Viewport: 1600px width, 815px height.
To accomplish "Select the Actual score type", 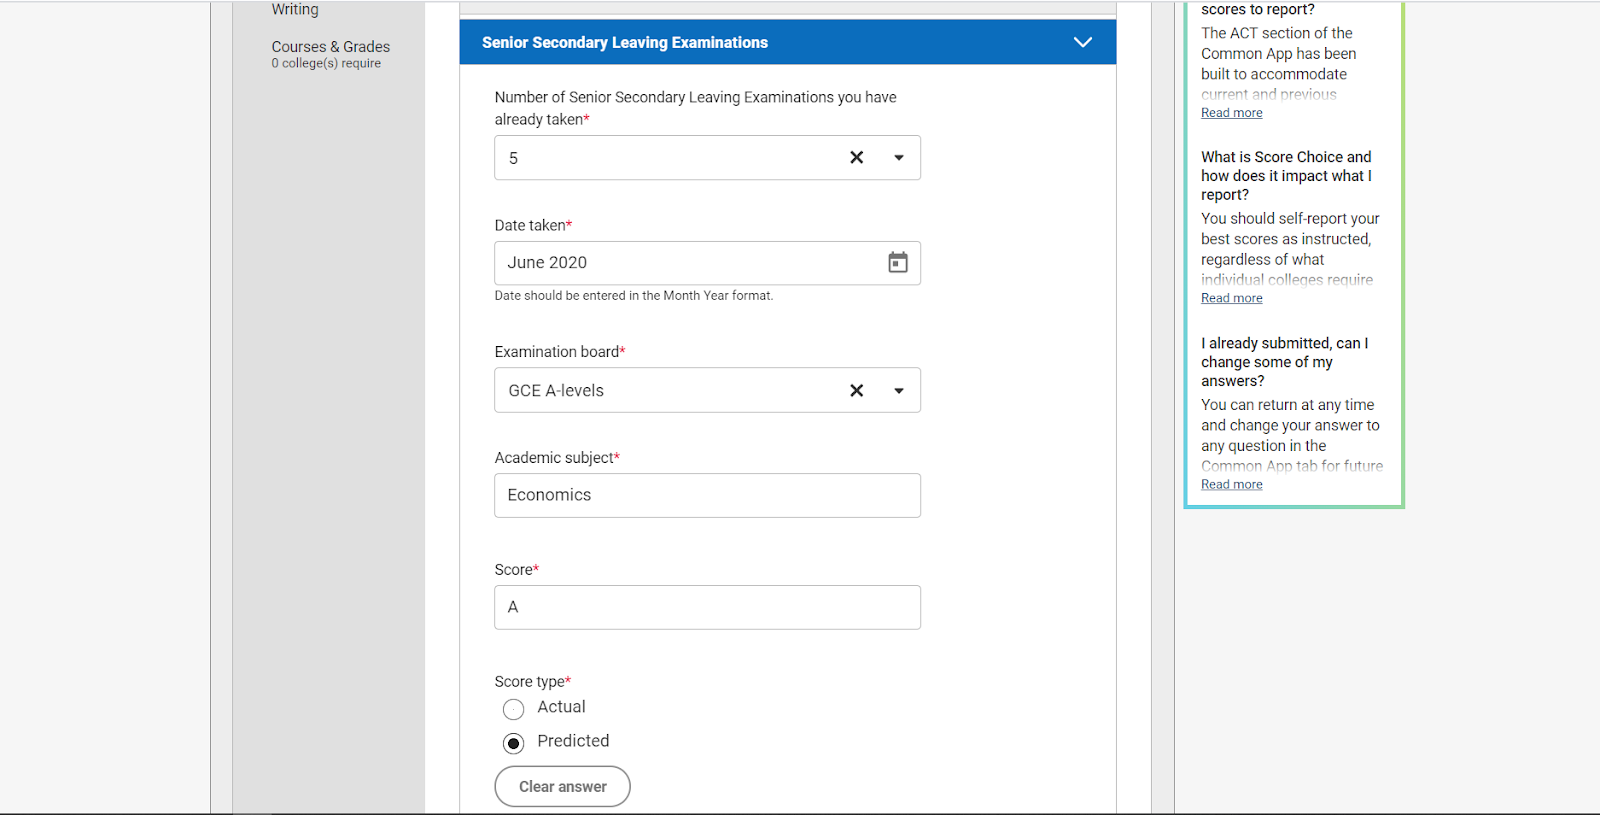I will tap(514, 709).
